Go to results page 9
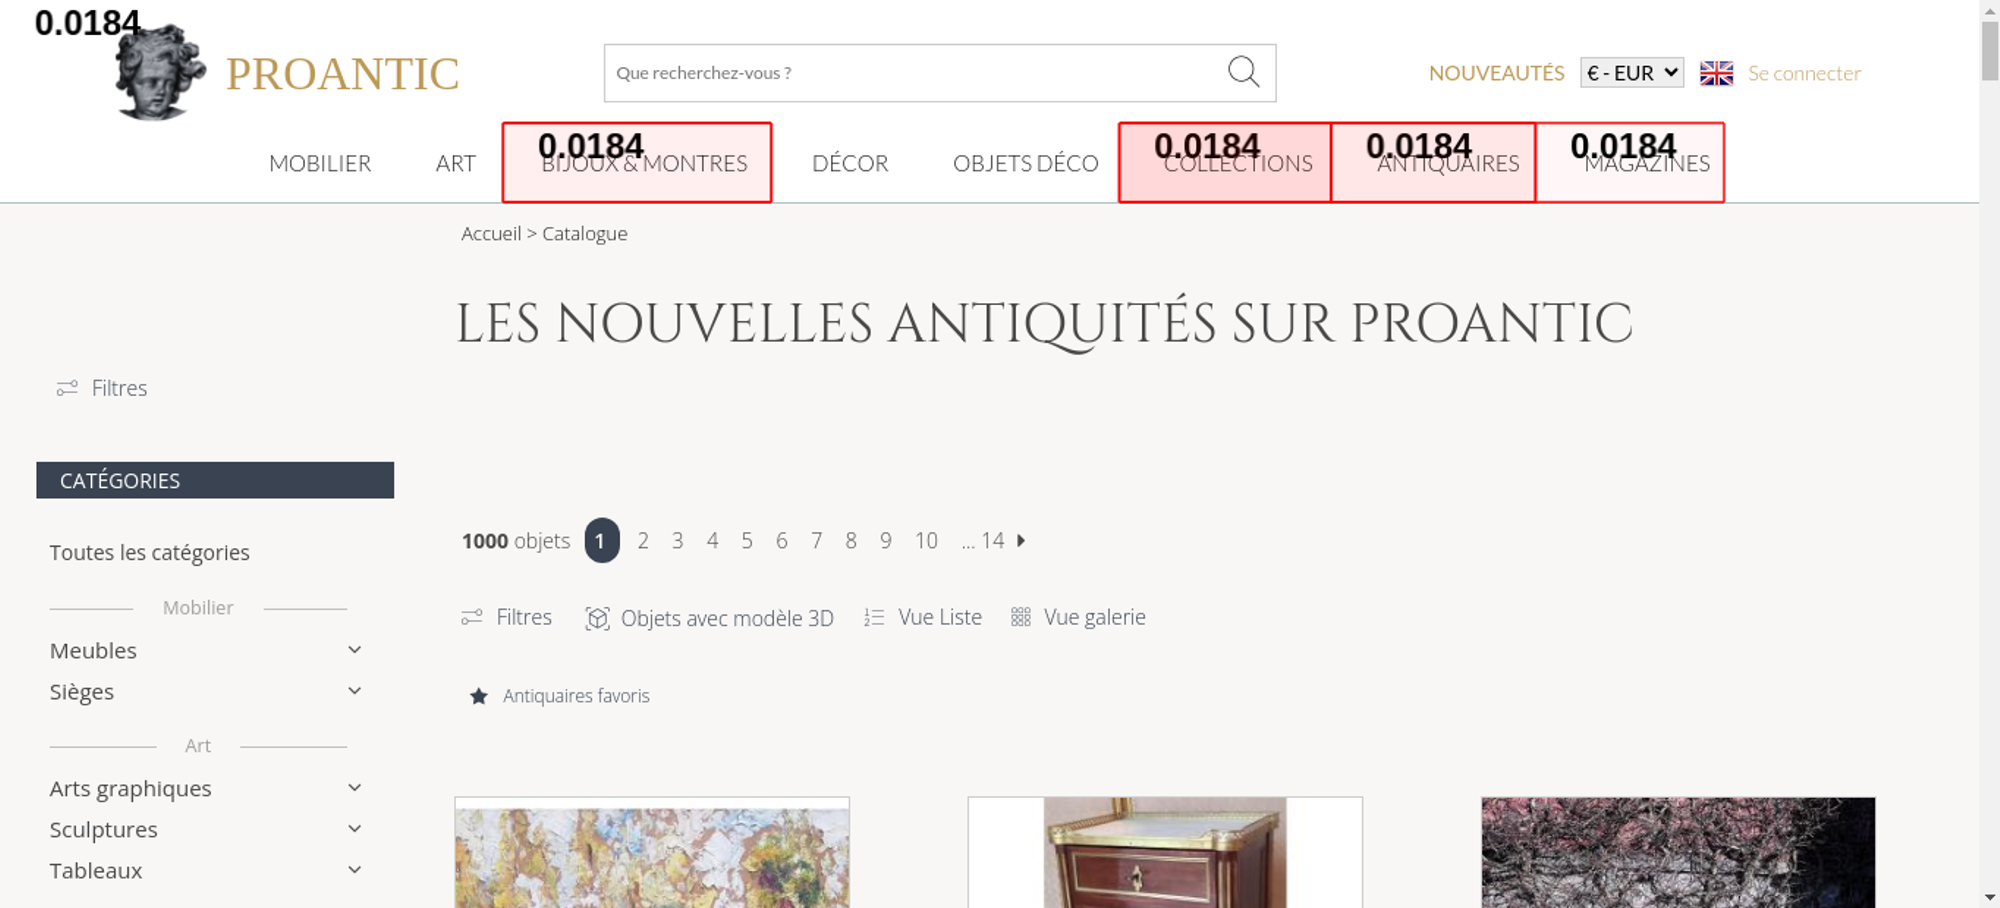 pos(886,541)
